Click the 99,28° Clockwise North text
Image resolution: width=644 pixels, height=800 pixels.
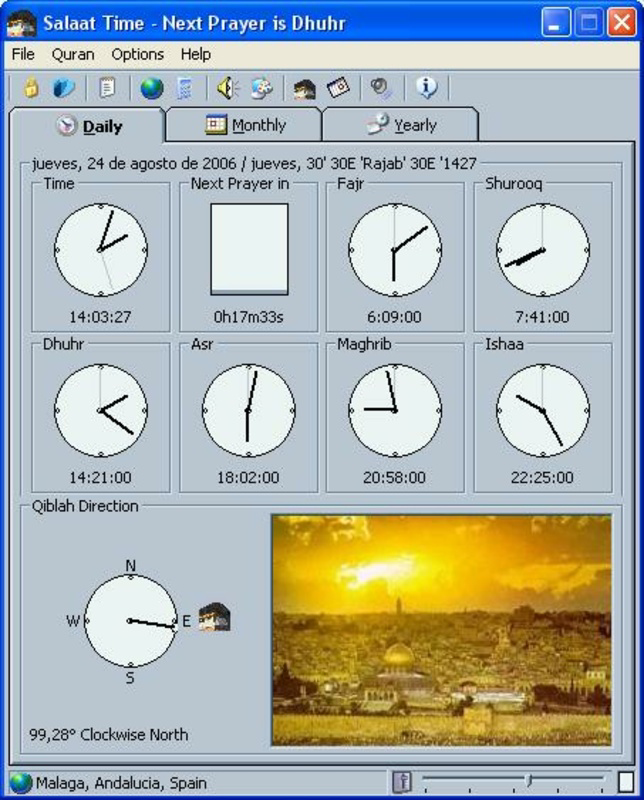pyautogui.click(x=109, y=735)
